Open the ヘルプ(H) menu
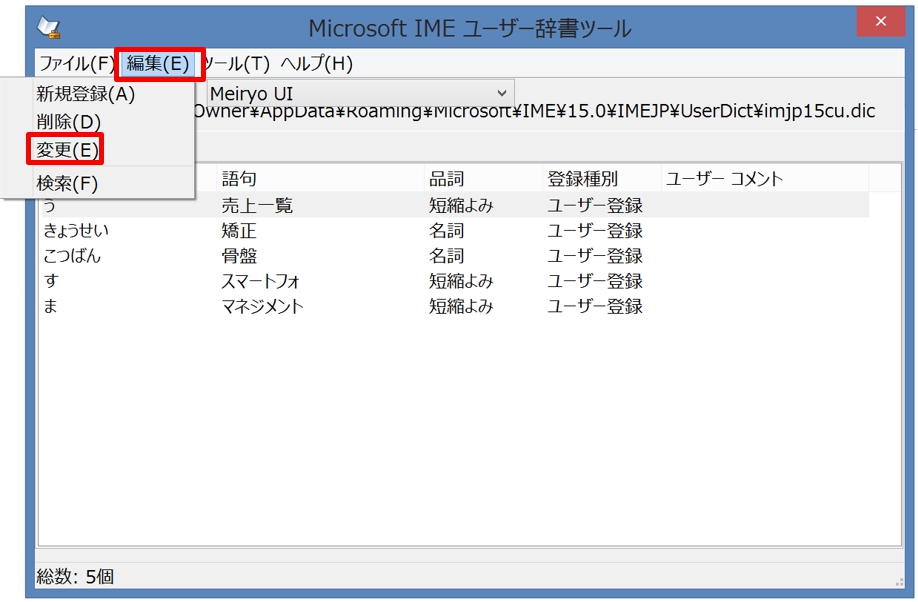Viewport: 918px width, 602px height. [x=316, y=63]
